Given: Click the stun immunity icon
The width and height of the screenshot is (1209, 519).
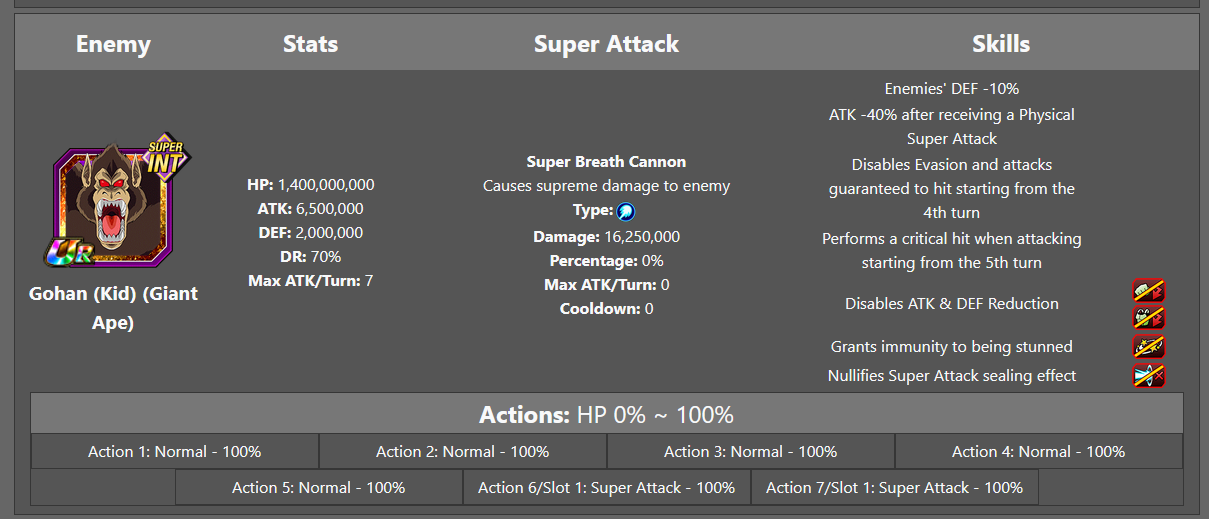Looking at the screenshot, I should (x=1148, y=347).
